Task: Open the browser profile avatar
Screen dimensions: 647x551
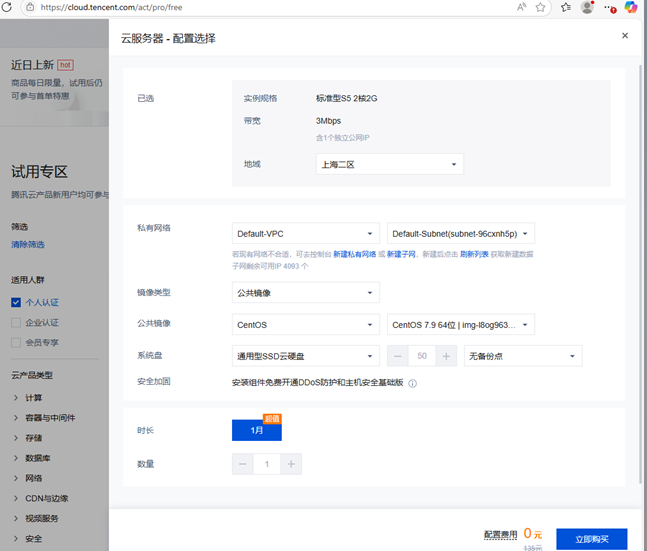Action: 587,7
